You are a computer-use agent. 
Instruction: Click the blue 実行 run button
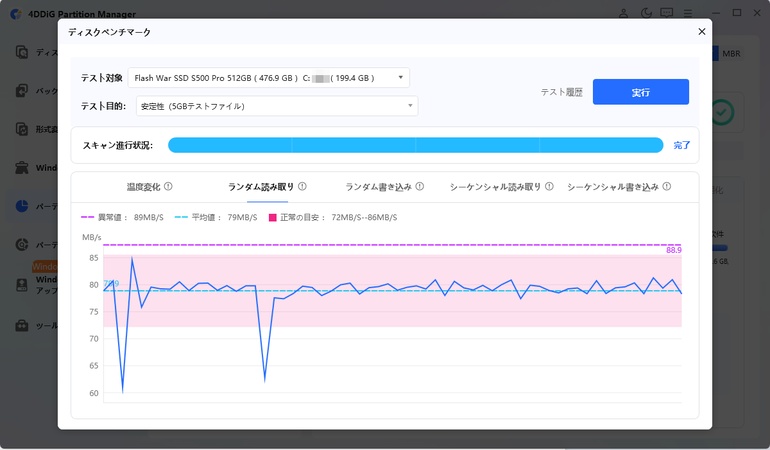(x=640, y=92)
